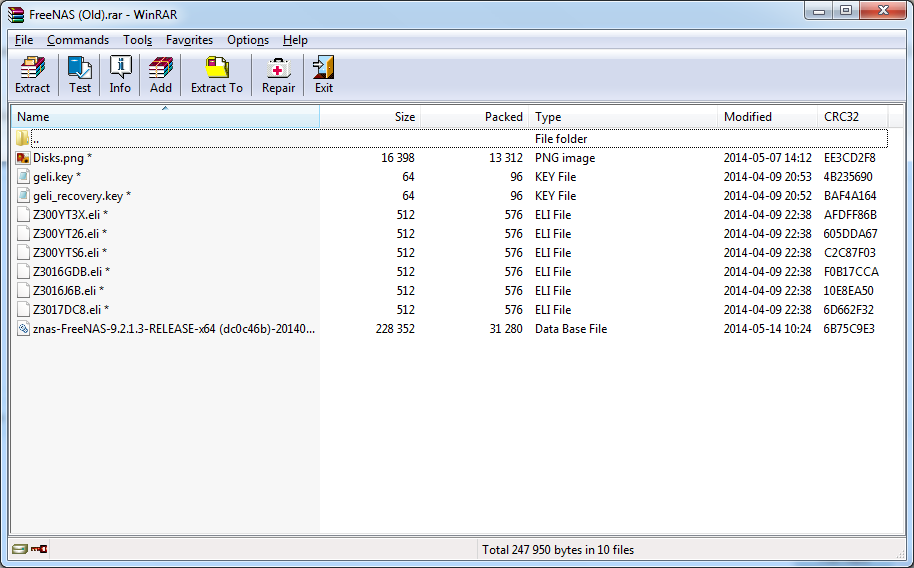
Task: Open the Tools menu
Action: (x=138, y=40)
